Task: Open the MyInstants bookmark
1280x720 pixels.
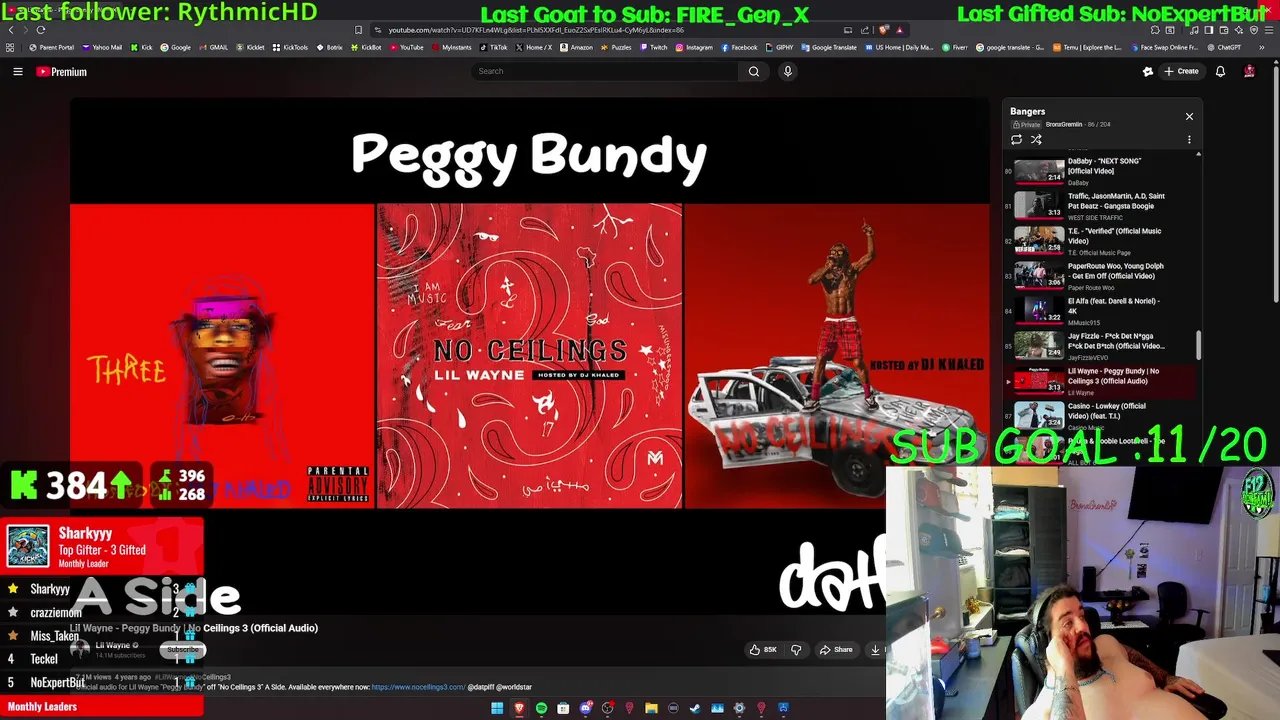Action: (451, 47)
